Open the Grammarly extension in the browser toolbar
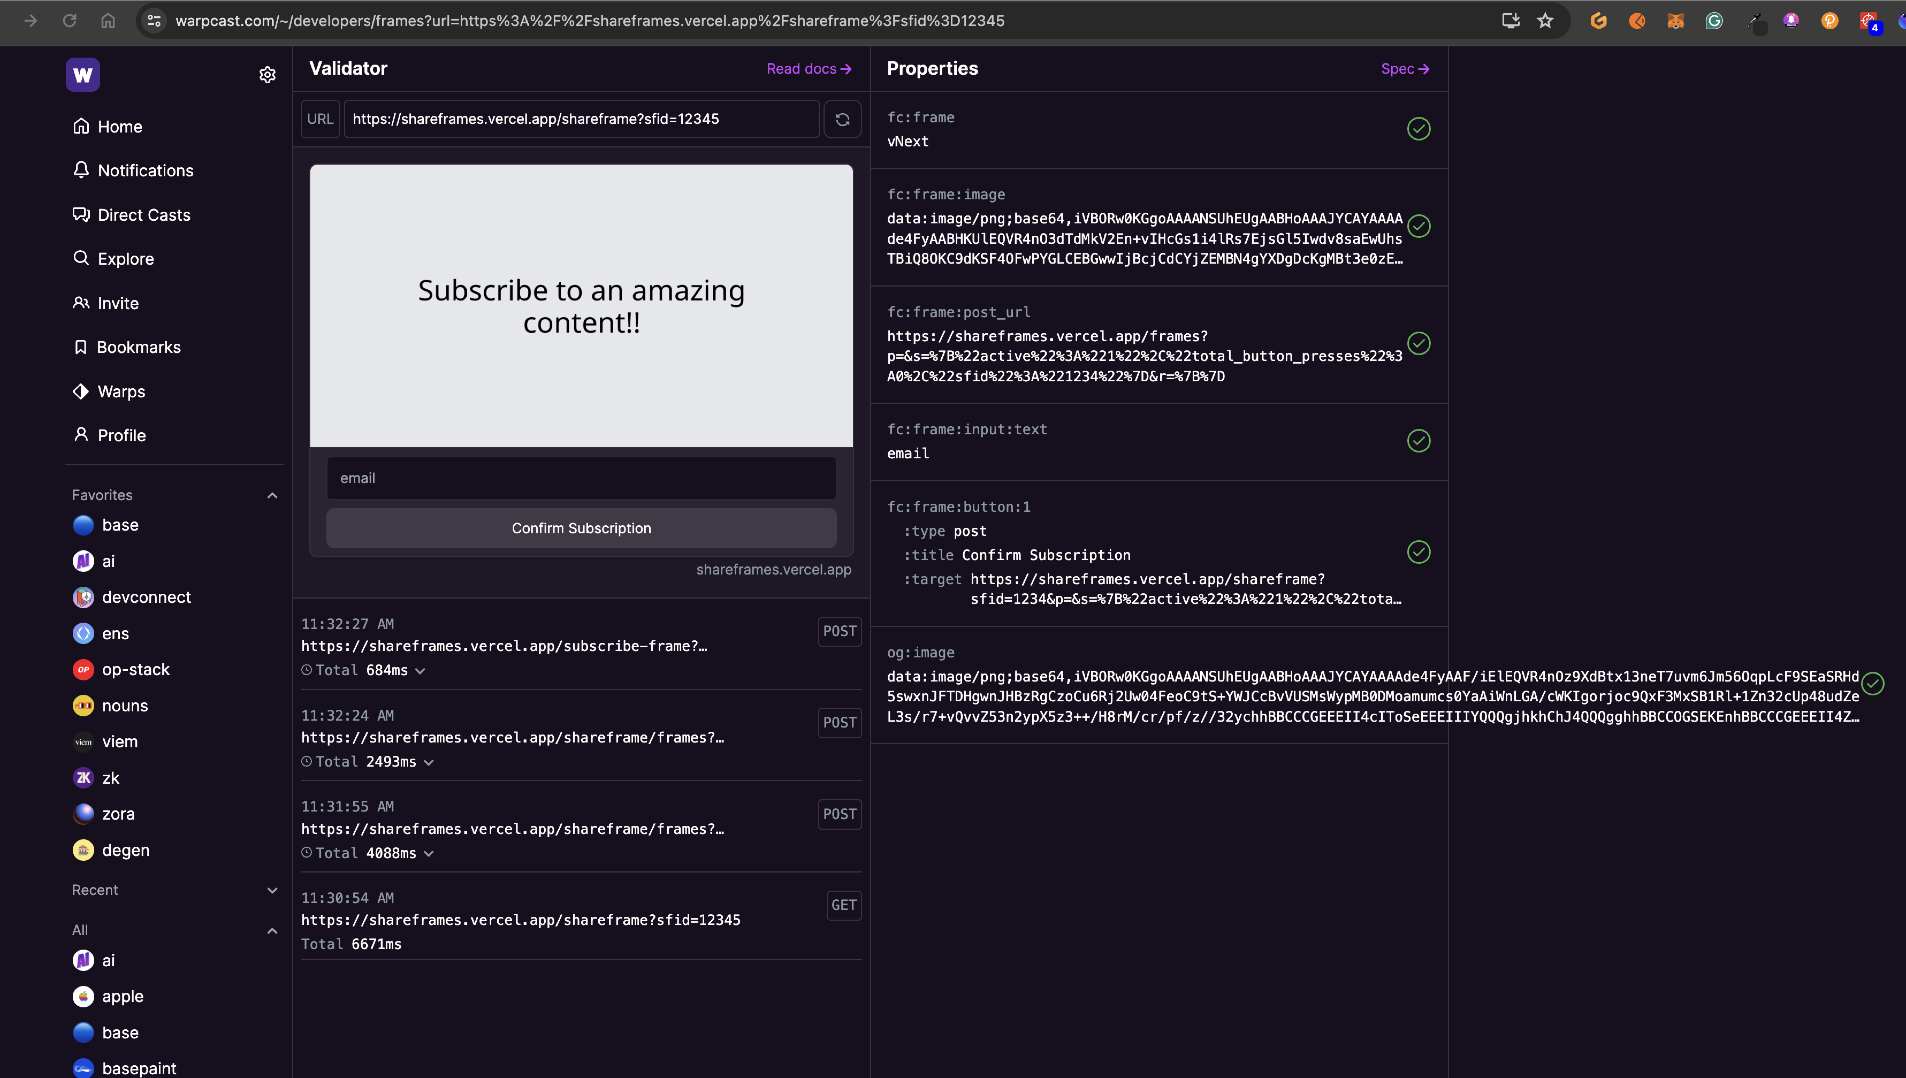The height and width of the screenshot is (1078, 1906). coord(1714,21)
